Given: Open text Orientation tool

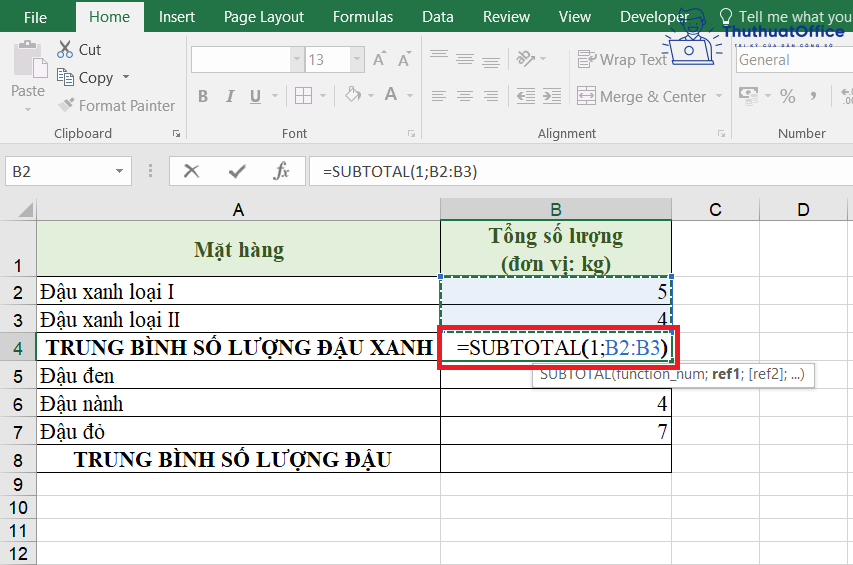Looking at the screenshot, I should (526, 58).
